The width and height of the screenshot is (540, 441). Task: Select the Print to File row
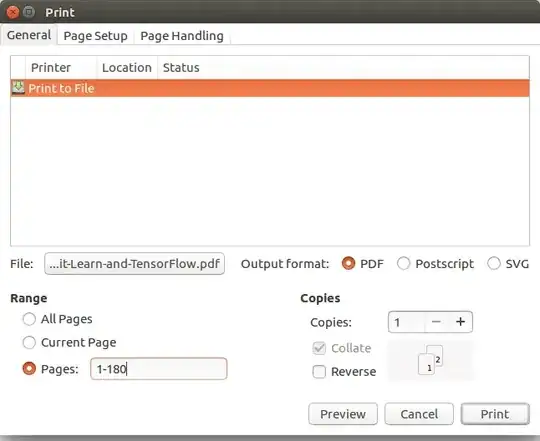[270, 88]
